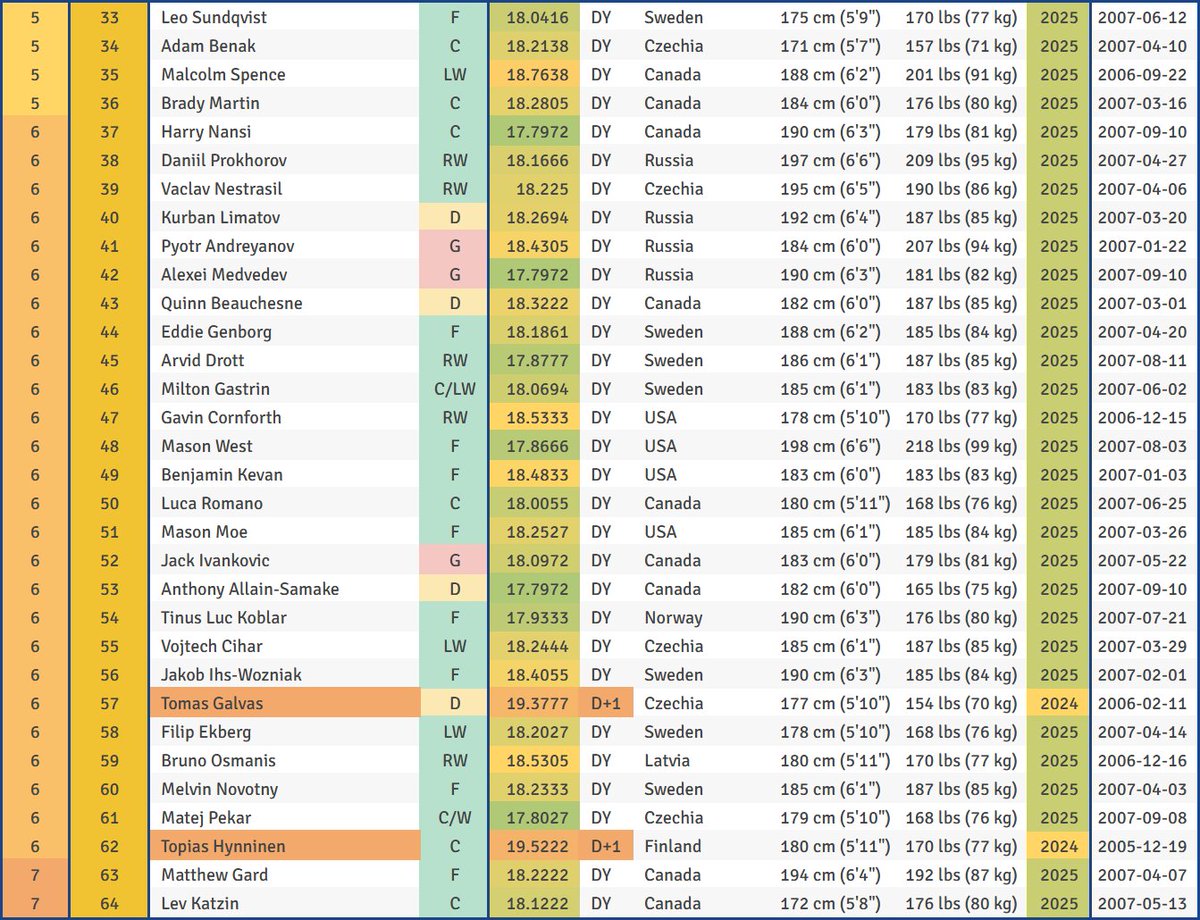Viewport: 1200px width, 920px height.
Task: Click the 2024 cell in Topias Hynninen row
Action: click(1059, 847)
